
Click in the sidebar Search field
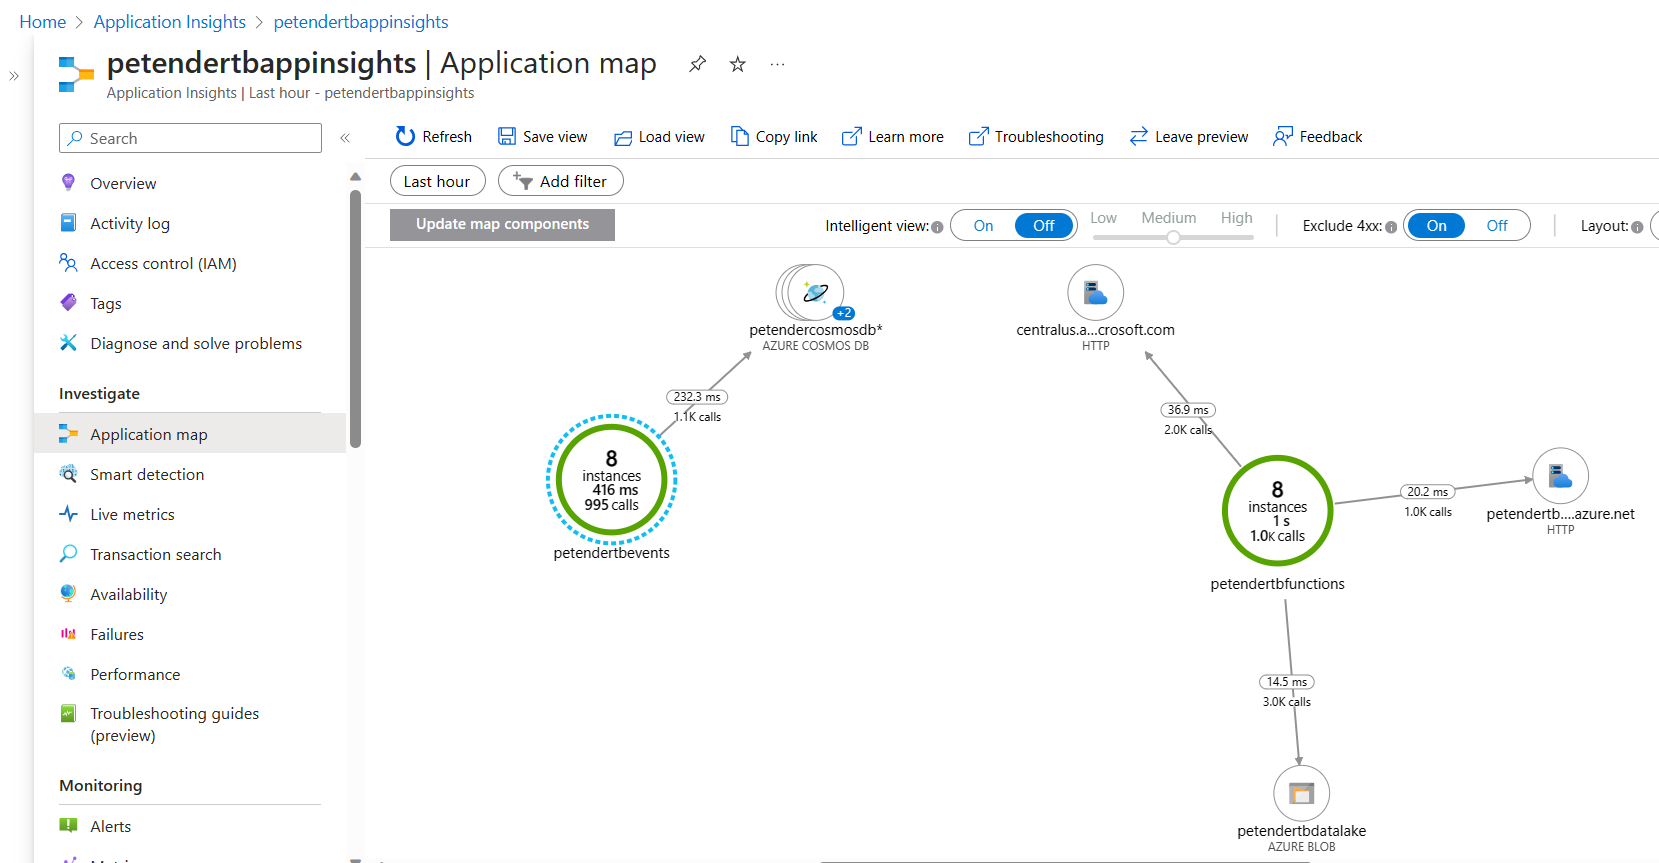[x=190, y=138]
